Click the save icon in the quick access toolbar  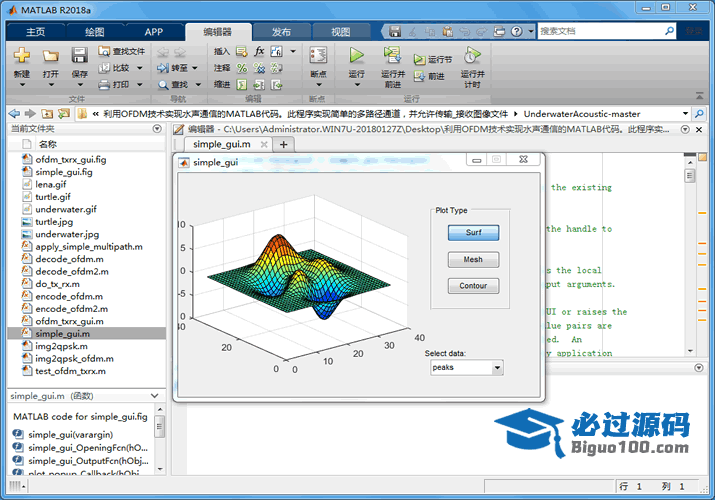tap(395, 31)
